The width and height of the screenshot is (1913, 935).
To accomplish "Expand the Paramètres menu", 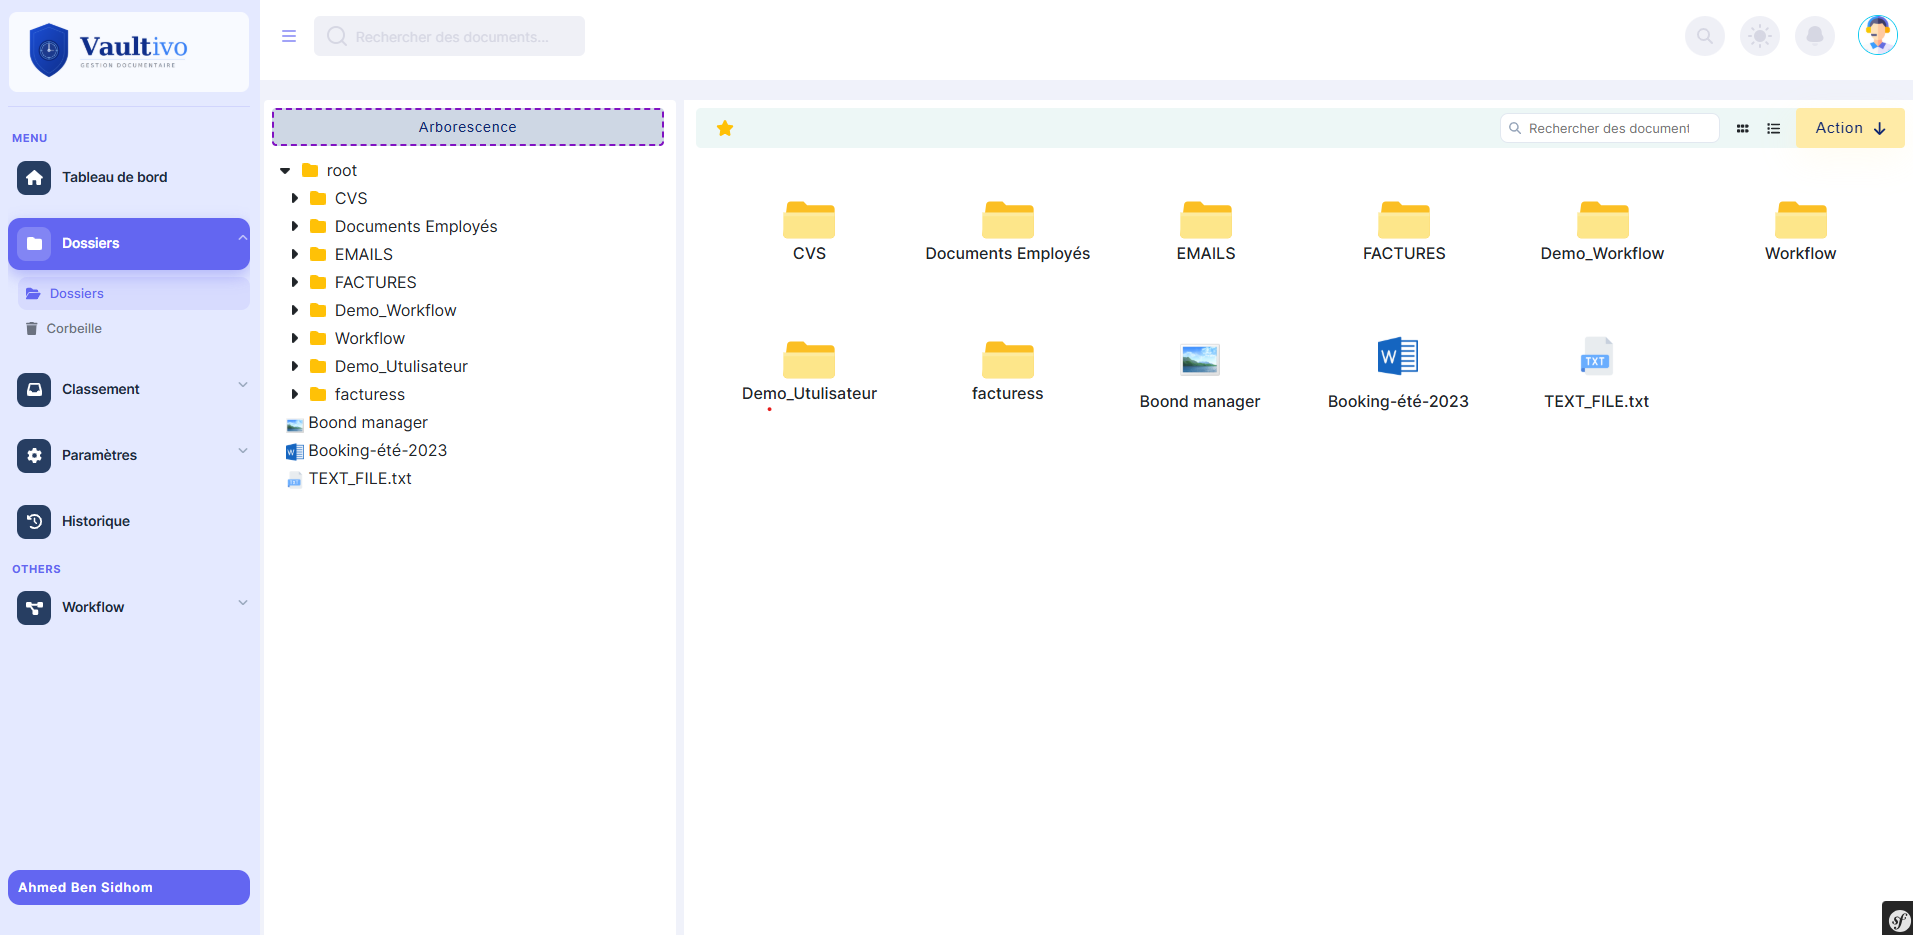I will tap(129, 455).
